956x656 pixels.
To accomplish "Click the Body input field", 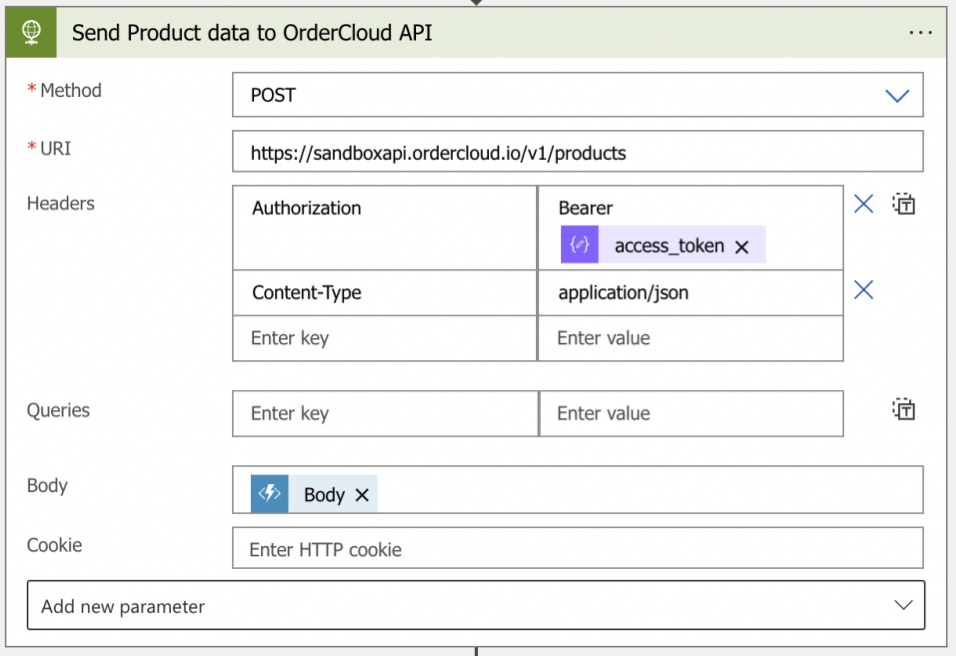I will click(577, 490).
